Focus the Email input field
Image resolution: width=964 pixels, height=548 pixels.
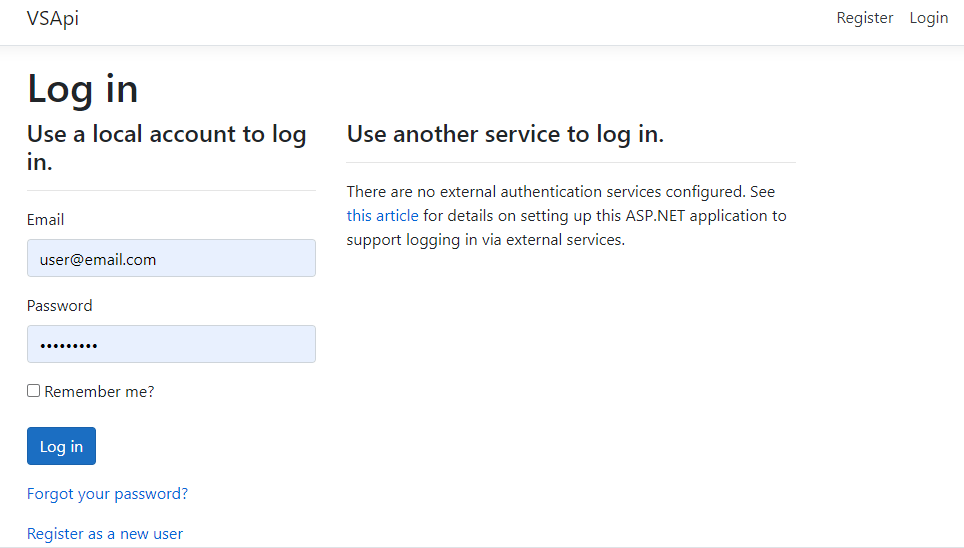click(171, 258)
